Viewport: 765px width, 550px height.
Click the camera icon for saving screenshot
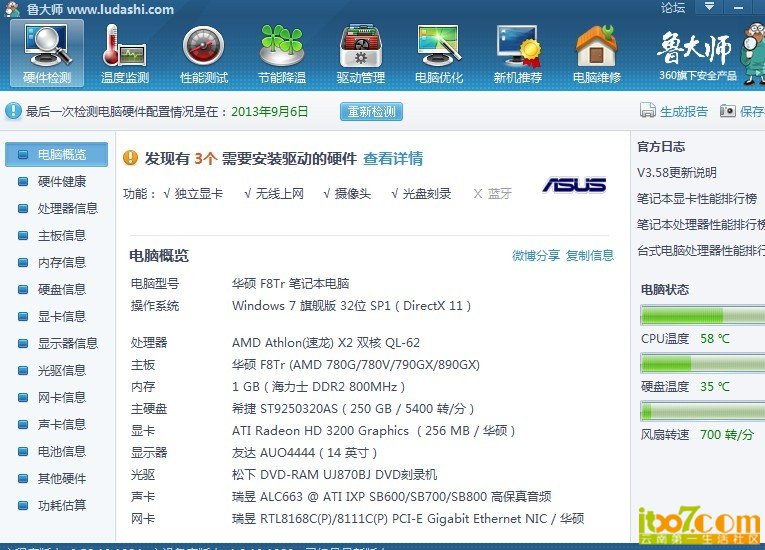[727, 111]
